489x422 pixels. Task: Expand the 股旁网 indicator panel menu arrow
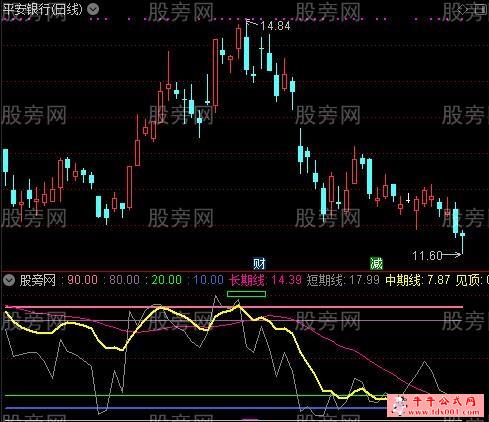coord(9,280)
